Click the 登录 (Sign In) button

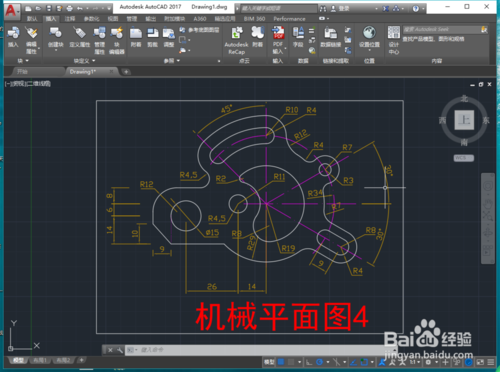(343, 9)
